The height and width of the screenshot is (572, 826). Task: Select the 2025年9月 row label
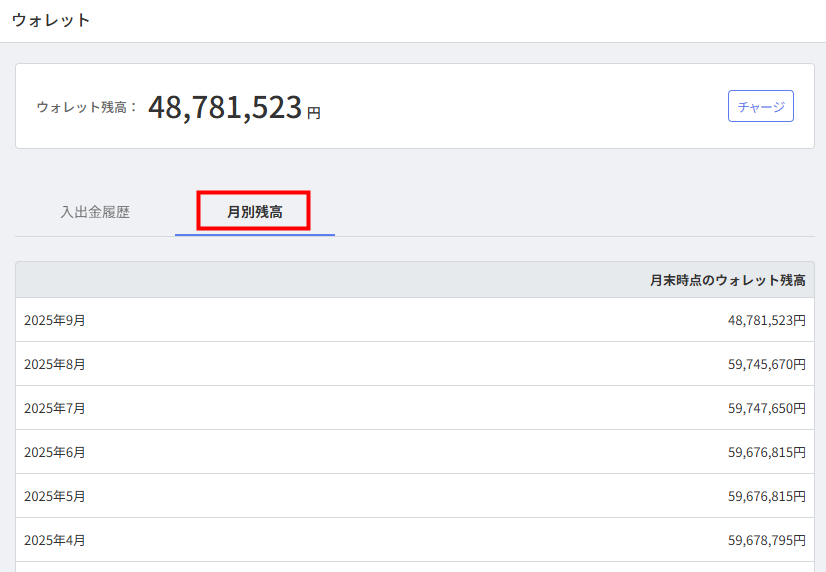tap(55, 320)
